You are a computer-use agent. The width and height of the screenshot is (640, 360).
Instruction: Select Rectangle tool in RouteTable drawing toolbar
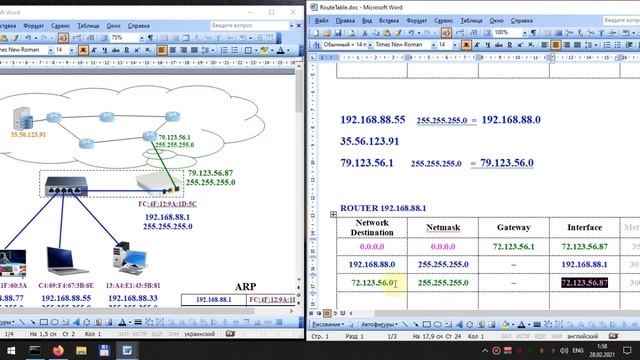pos(427,324)
